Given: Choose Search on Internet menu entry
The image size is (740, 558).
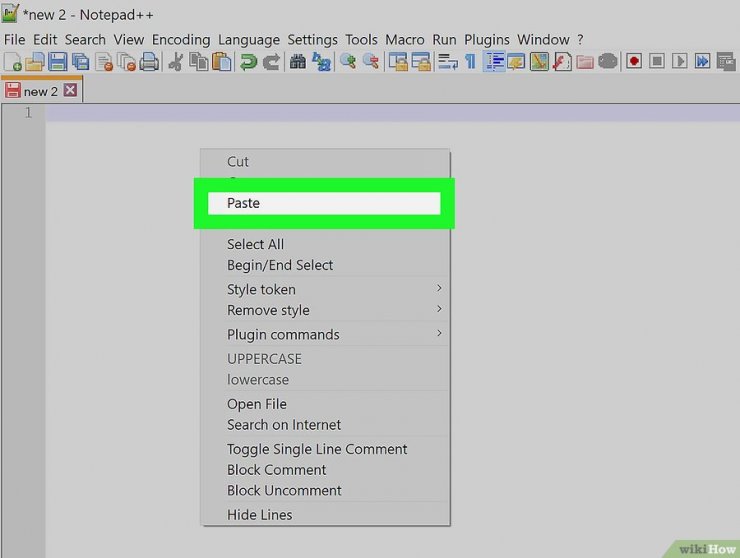Looking at the screenshot, I should click(x=326, y=424).
